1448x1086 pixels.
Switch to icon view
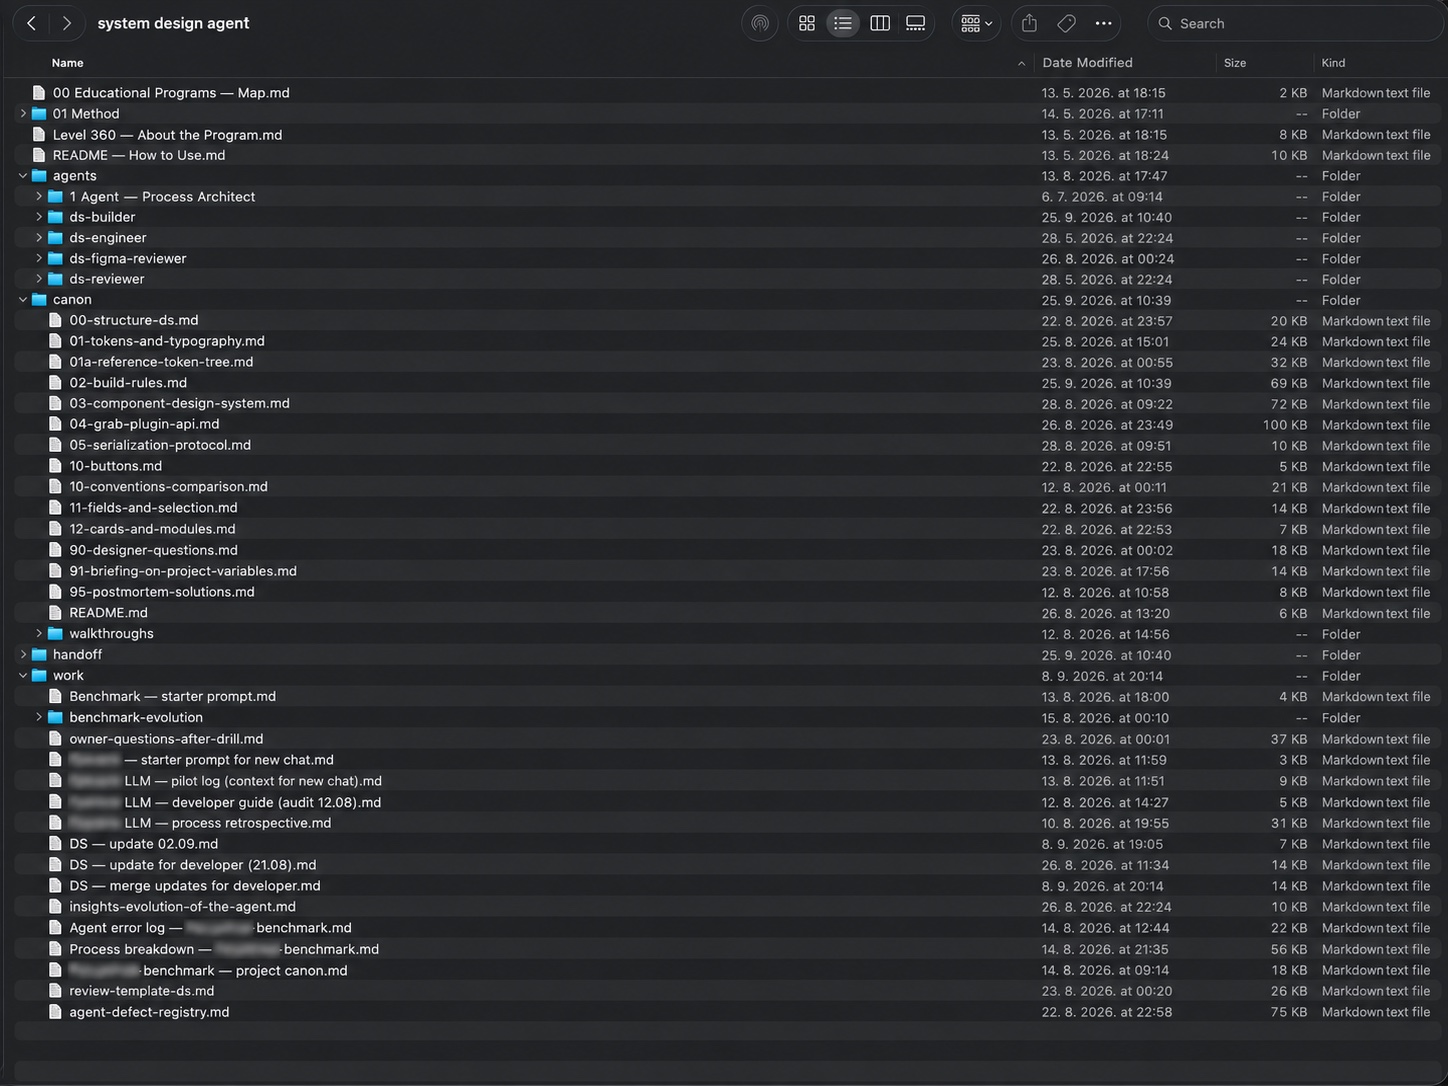coord(807,23)
